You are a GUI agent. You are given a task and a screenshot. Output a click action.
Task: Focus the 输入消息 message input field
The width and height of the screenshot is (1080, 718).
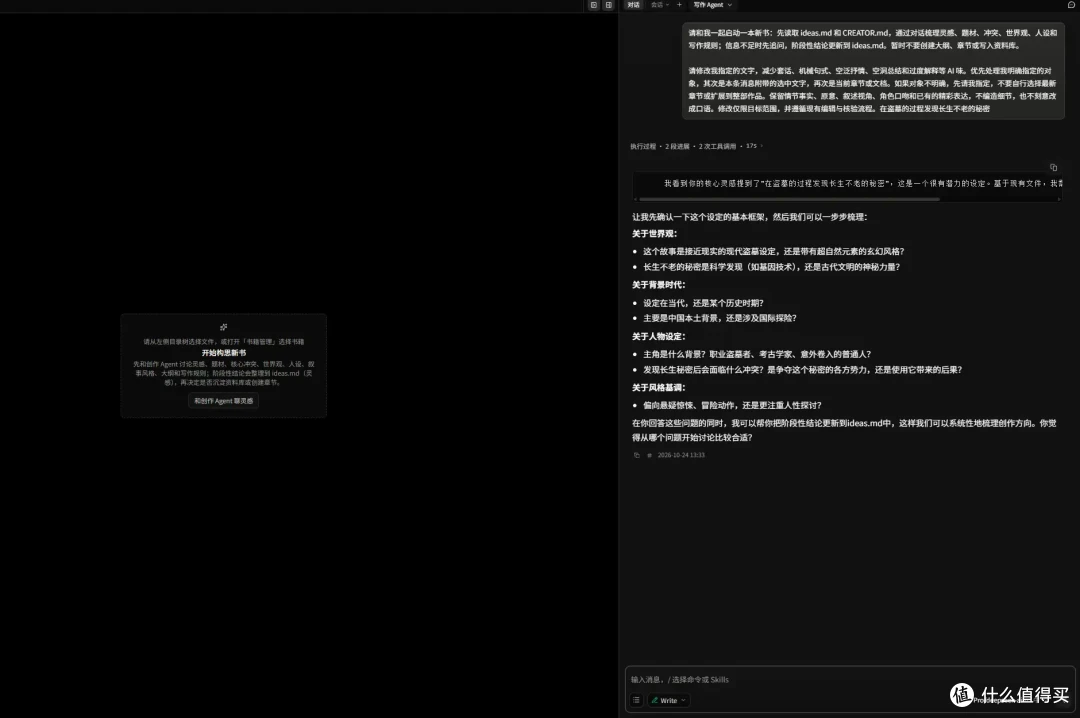pyautogui.click(x=850, y=679)
